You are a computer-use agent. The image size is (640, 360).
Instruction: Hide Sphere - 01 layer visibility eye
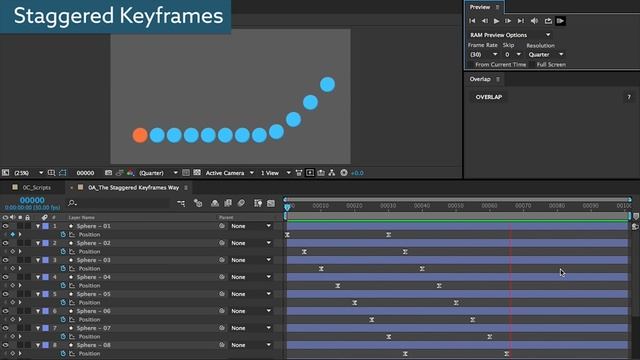coord(5,226)
